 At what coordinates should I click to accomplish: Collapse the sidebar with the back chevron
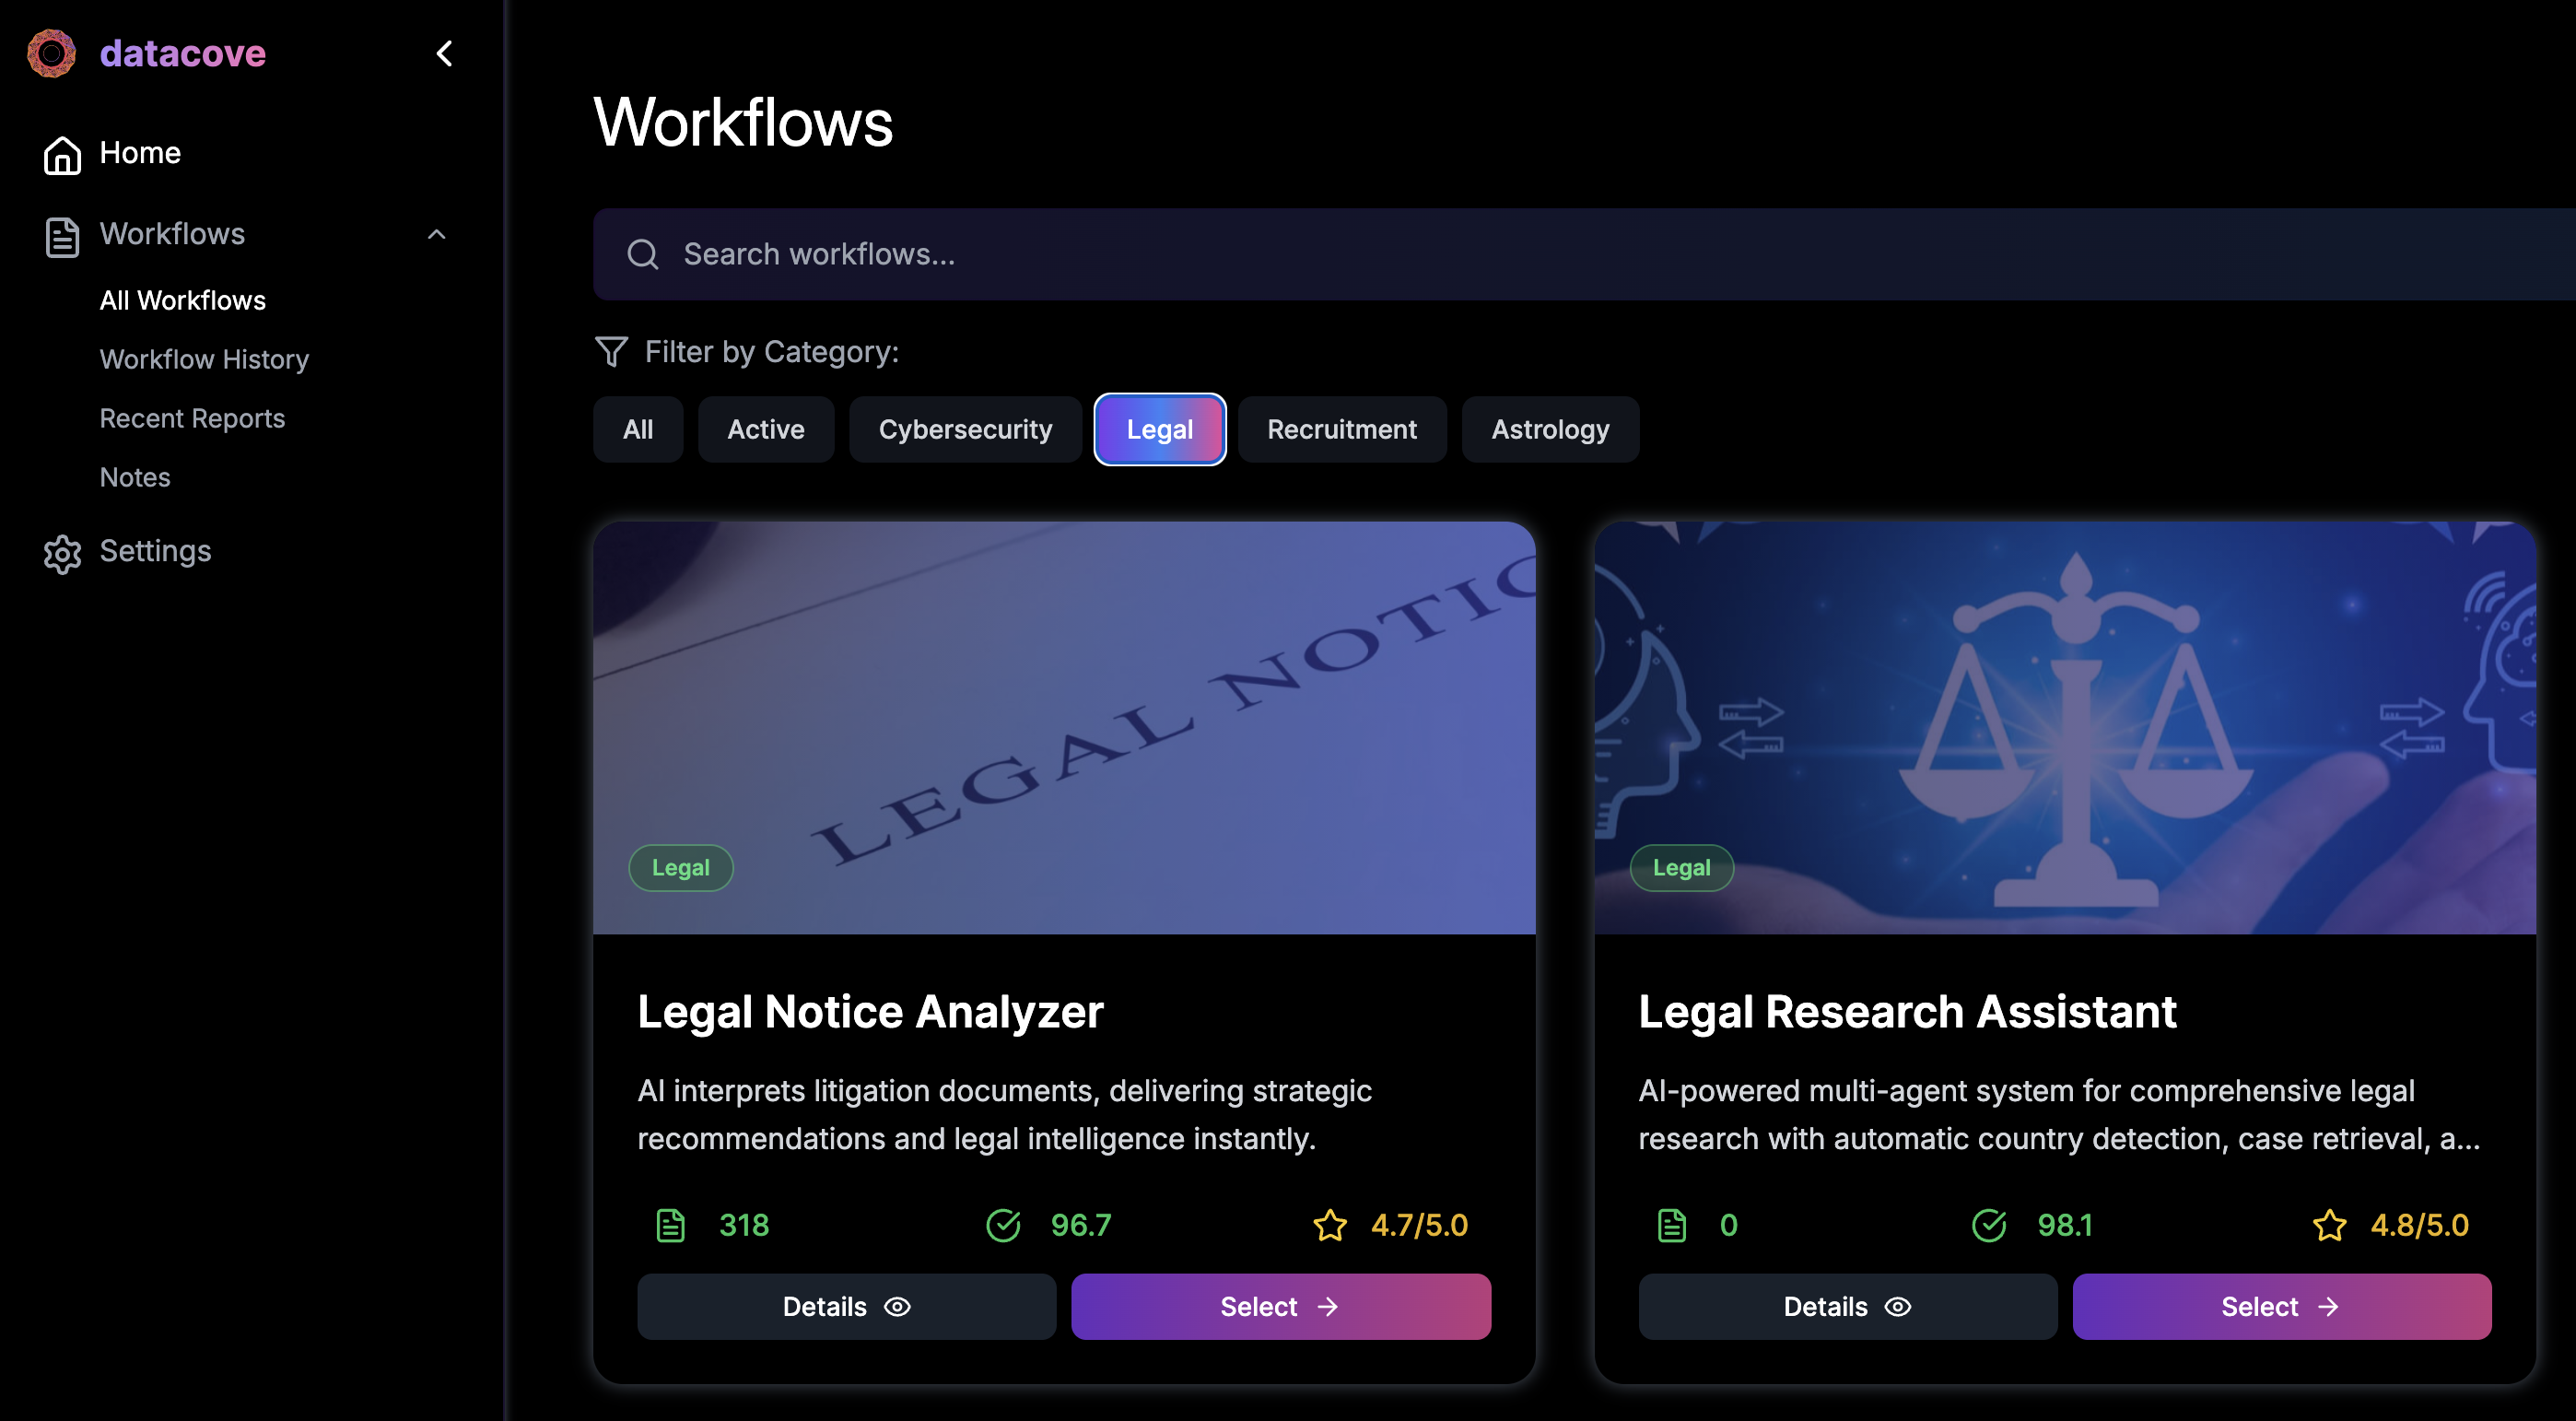[x=445, y=53]
